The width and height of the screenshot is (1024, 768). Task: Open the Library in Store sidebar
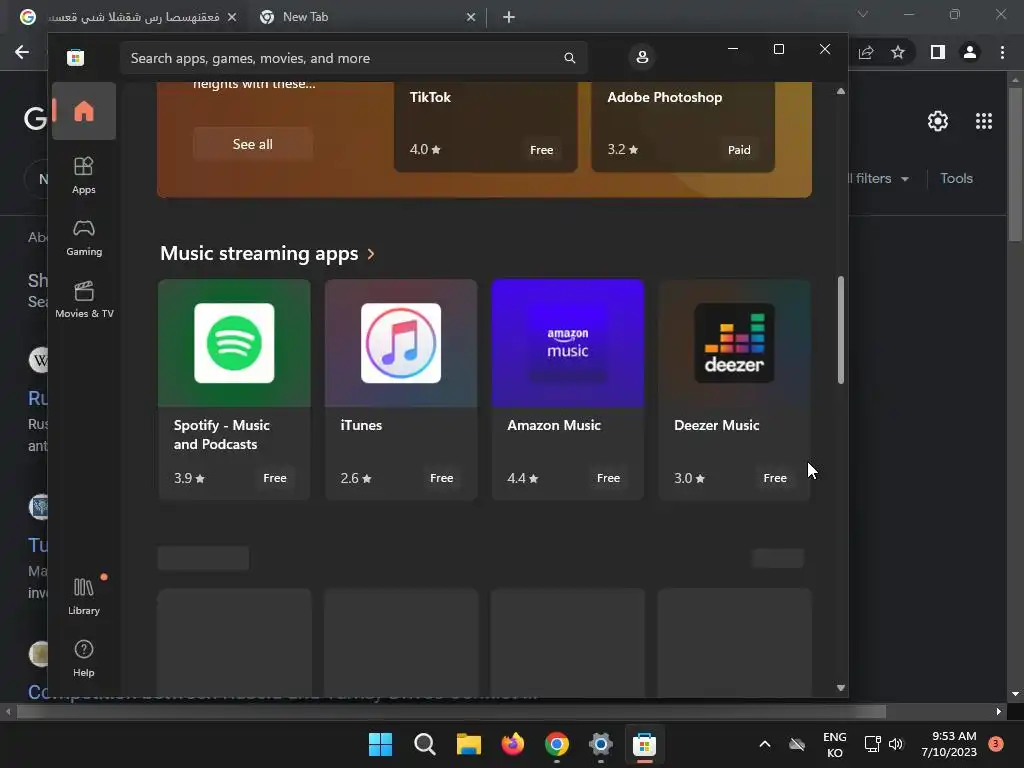(84, 596)
